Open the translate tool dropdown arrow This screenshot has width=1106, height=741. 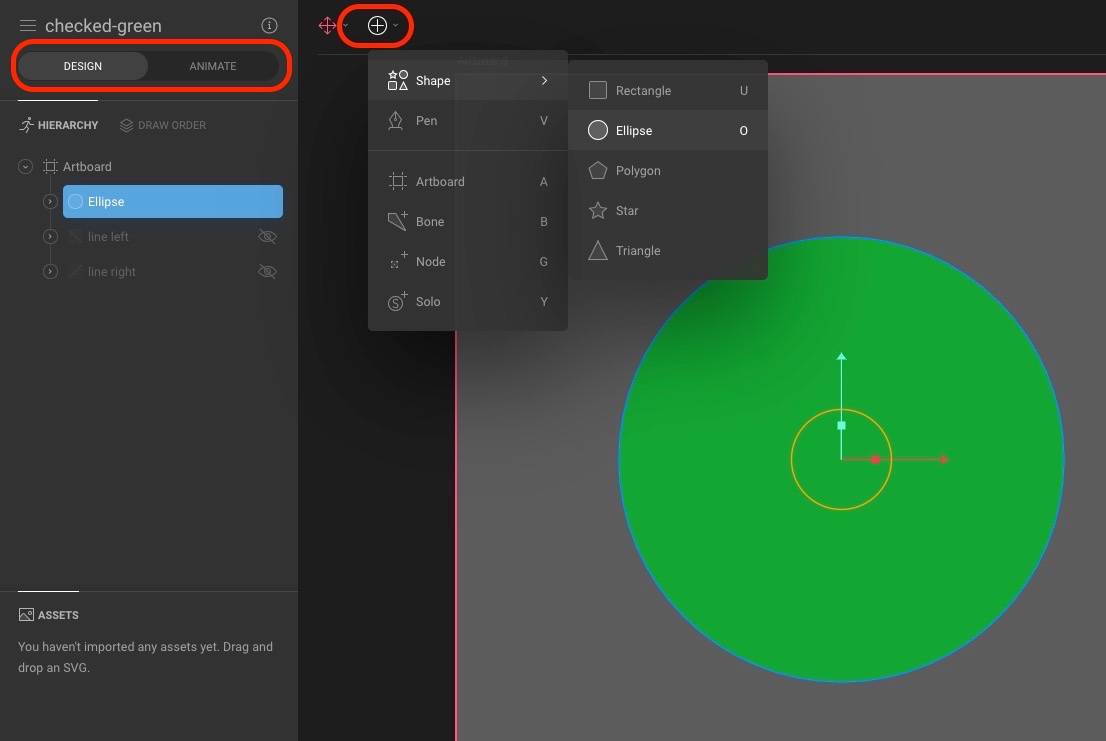[346, 25]
